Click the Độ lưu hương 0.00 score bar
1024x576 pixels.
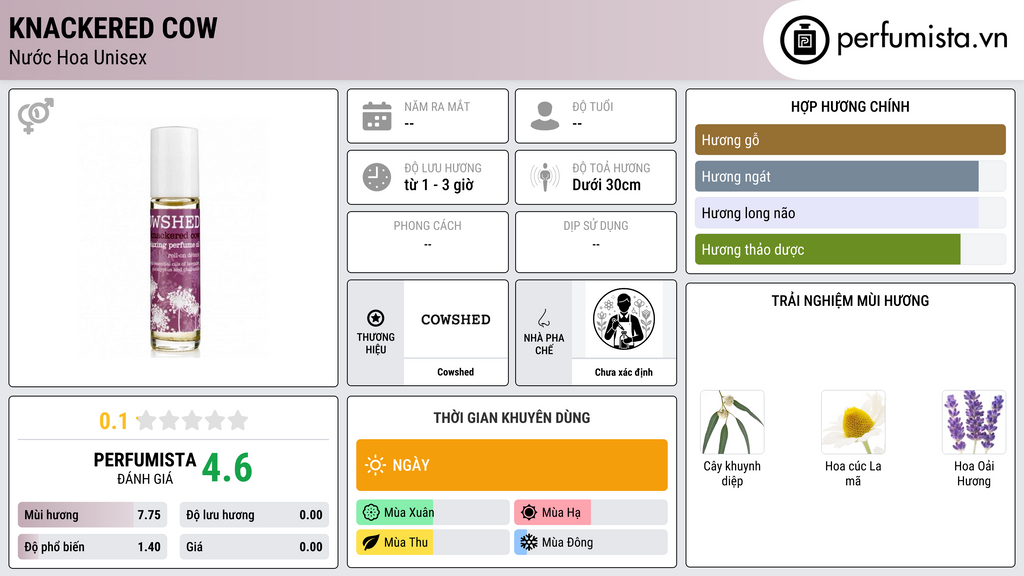pos(254,515)
